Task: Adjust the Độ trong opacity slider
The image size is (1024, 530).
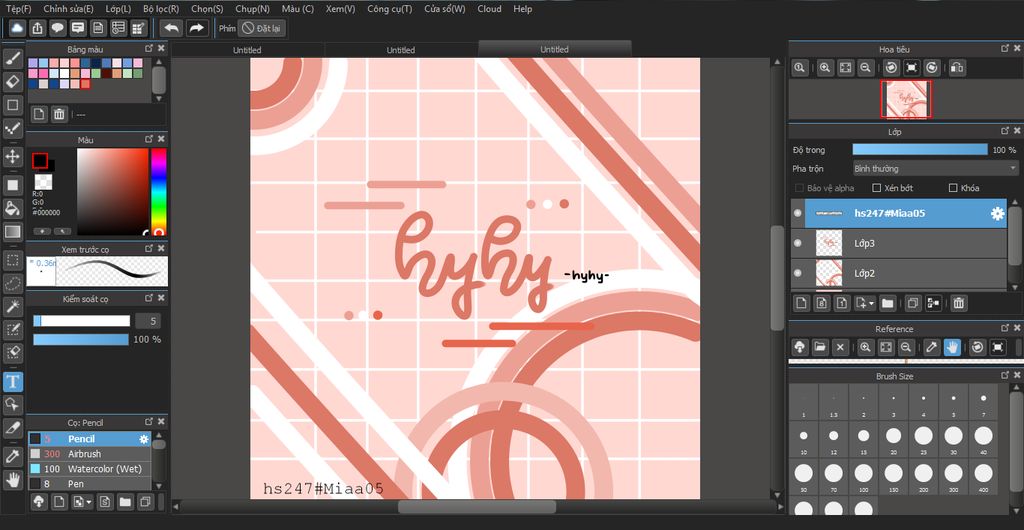Action: (920, 149)
